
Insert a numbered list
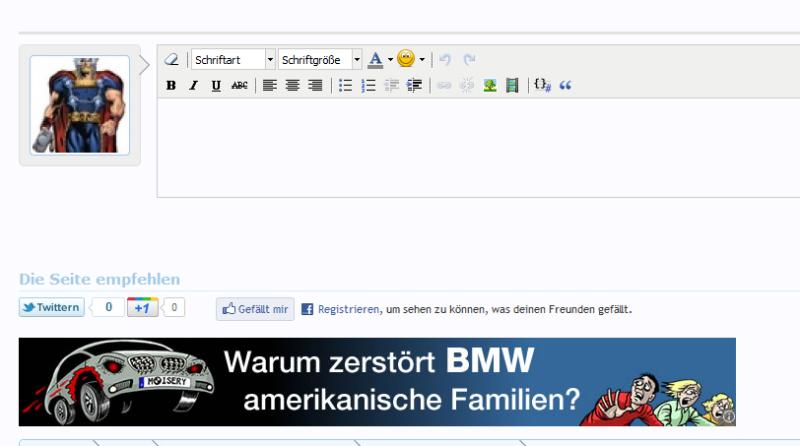tap(368, 86)
